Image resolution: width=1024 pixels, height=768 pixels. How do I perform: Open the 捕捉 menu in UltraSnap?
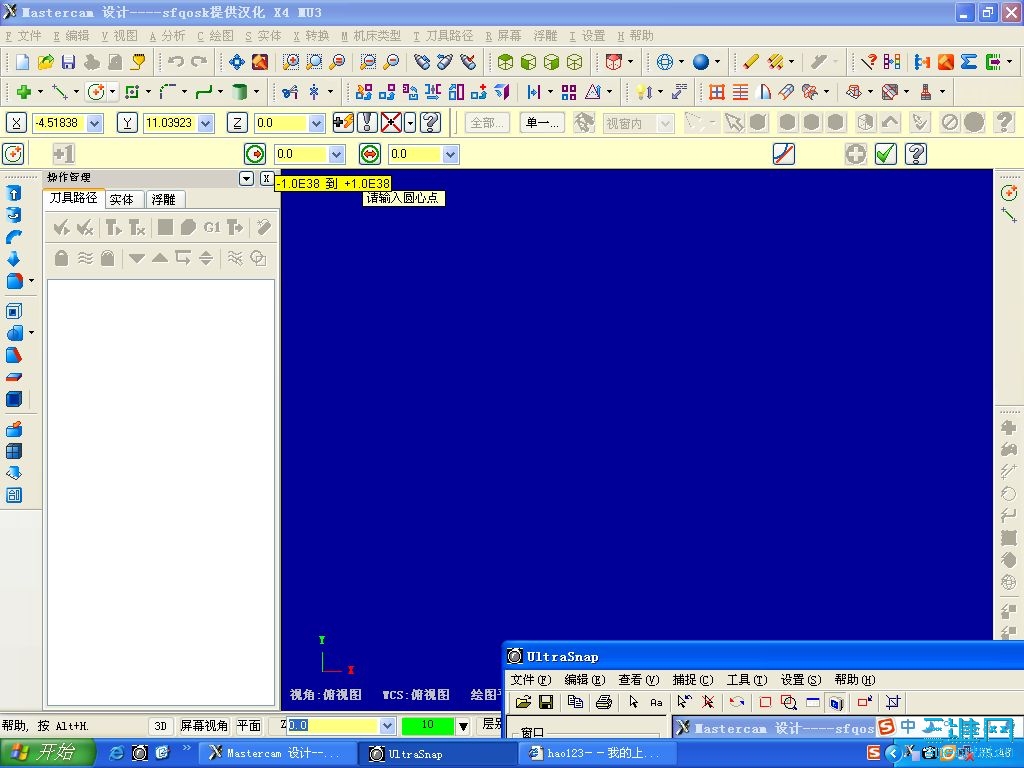[x=693, y=680]
